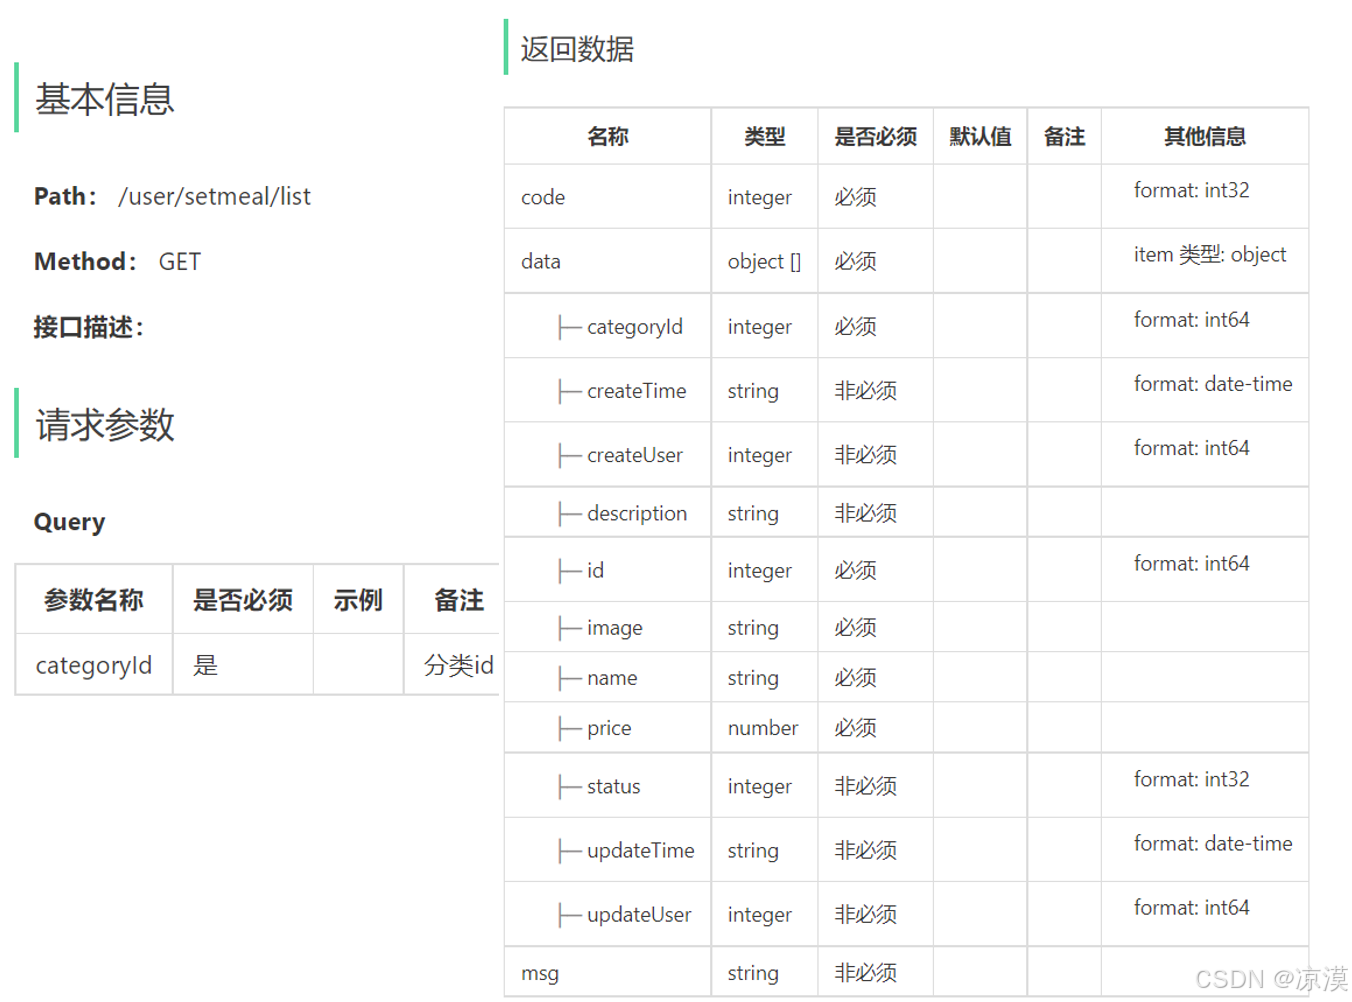Select the path /user/setmeal/list
1352x1002 pixels.
point(214,196)
